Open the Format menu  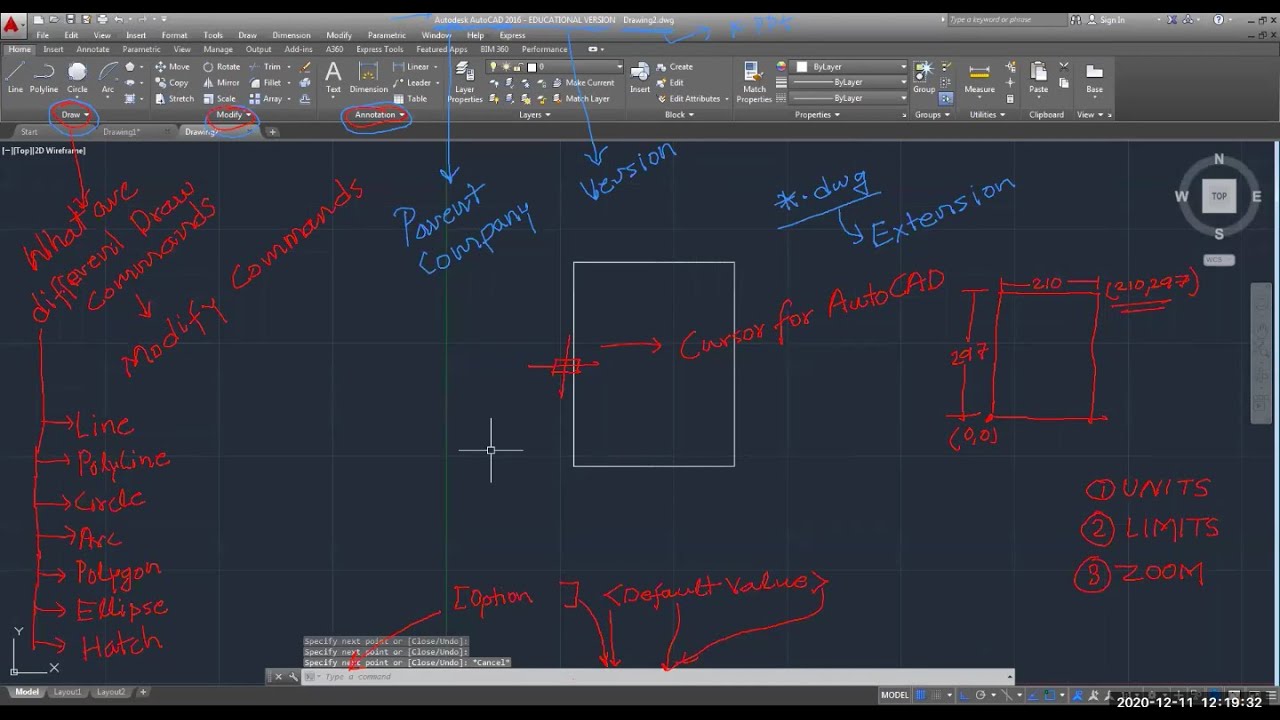174,35
